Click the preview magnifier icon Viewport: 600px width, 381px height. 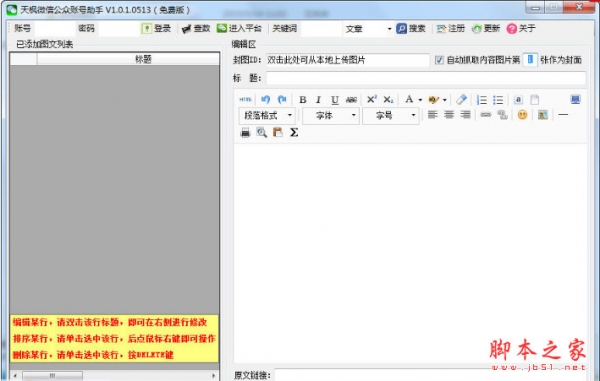click(x=262, y=132)
